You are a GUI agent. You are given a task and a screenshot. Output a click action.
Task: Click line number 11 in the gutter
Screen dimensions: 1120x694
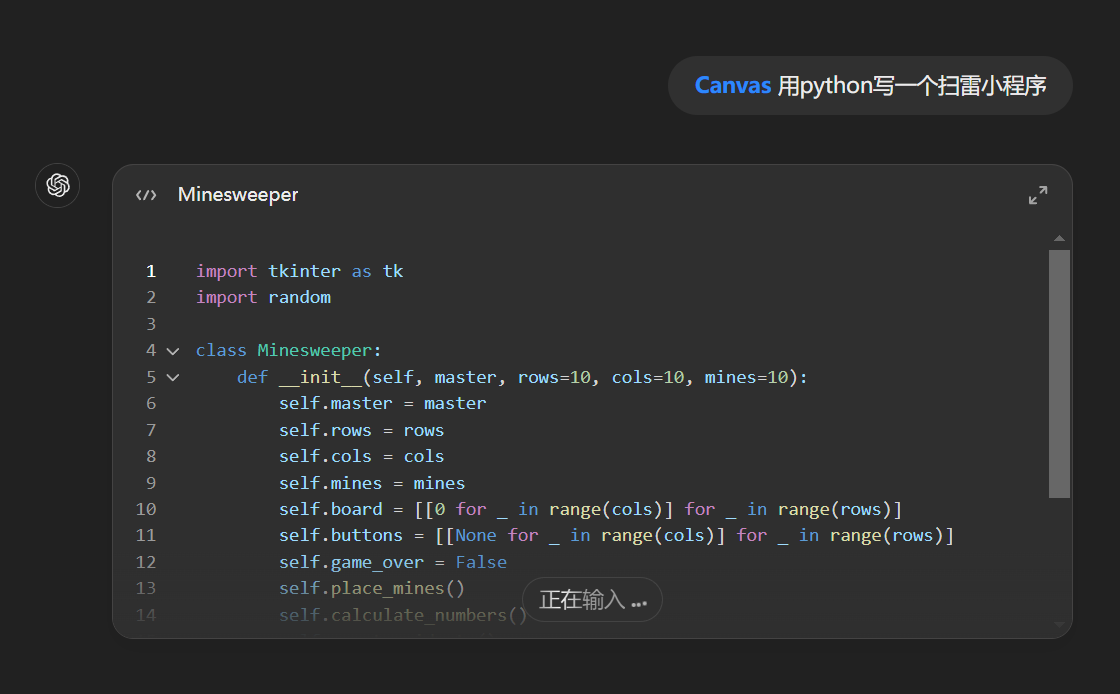click(146, 535)
